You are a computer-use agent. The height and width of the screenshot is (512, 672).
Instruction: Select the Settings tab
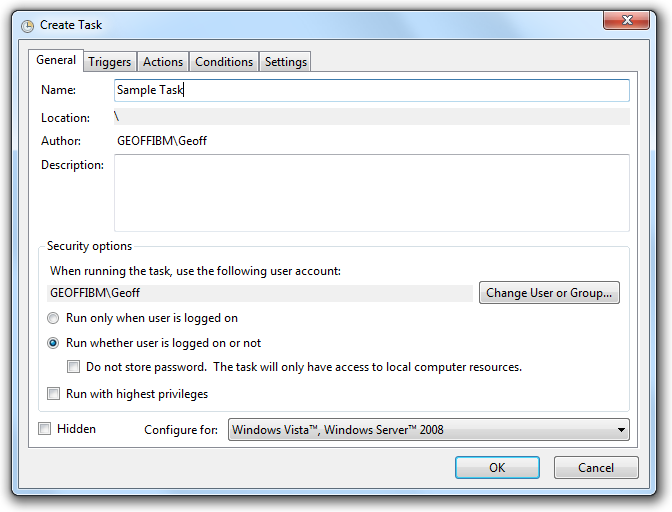tap(285, 62)
